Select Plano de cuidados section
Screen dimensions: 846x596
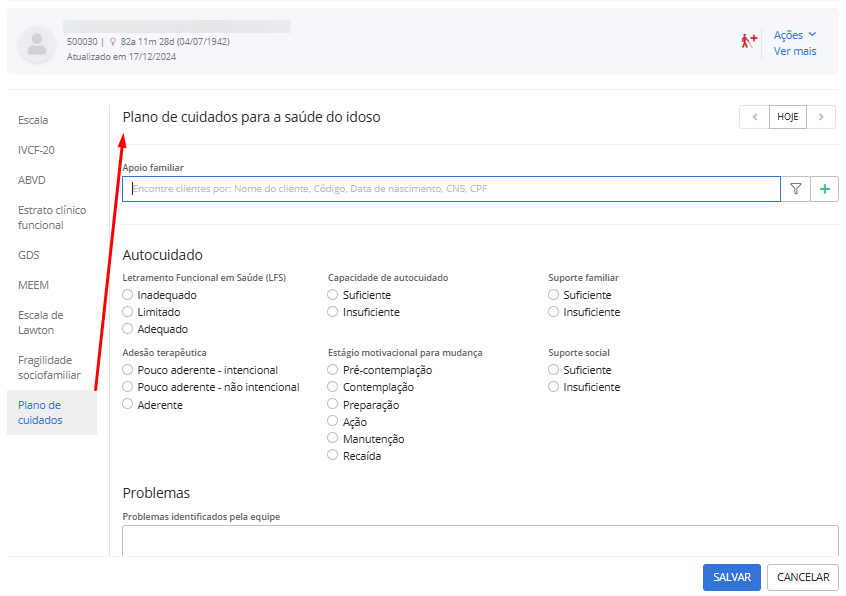[x=52, y=413]
